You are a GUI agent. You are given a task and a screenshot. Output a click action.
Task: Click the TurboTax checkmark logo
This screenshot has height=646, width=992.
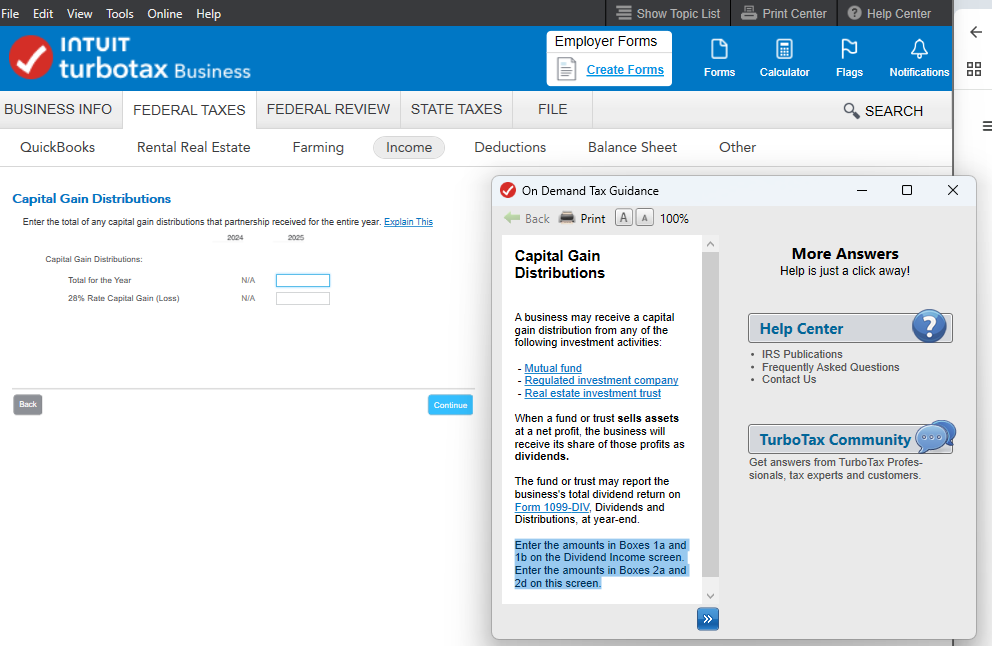(x=31, y=58)
